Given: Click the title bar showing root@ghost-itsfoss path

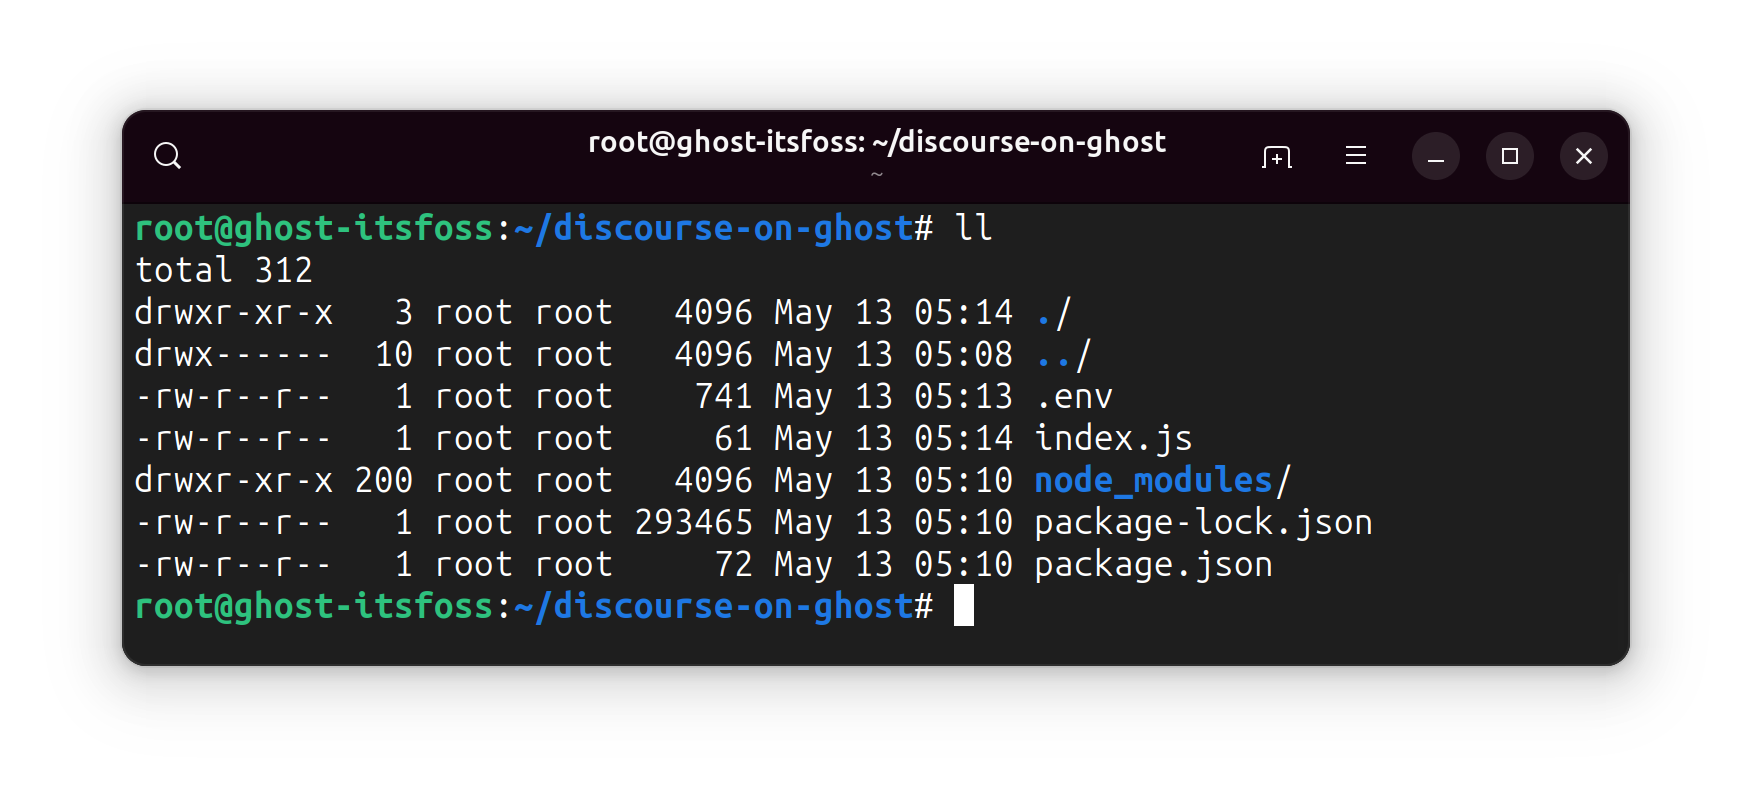Looking at the screenshot, I should pyautogui.click(x=876, y=142).
